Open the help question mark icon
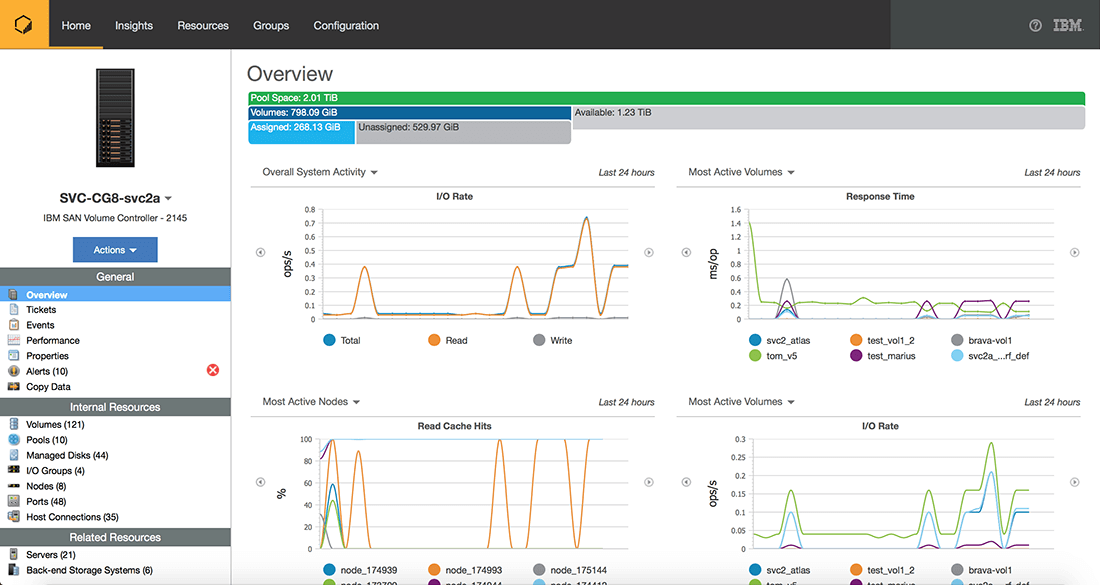The image size is (1100, 585). click(1035, 25)
